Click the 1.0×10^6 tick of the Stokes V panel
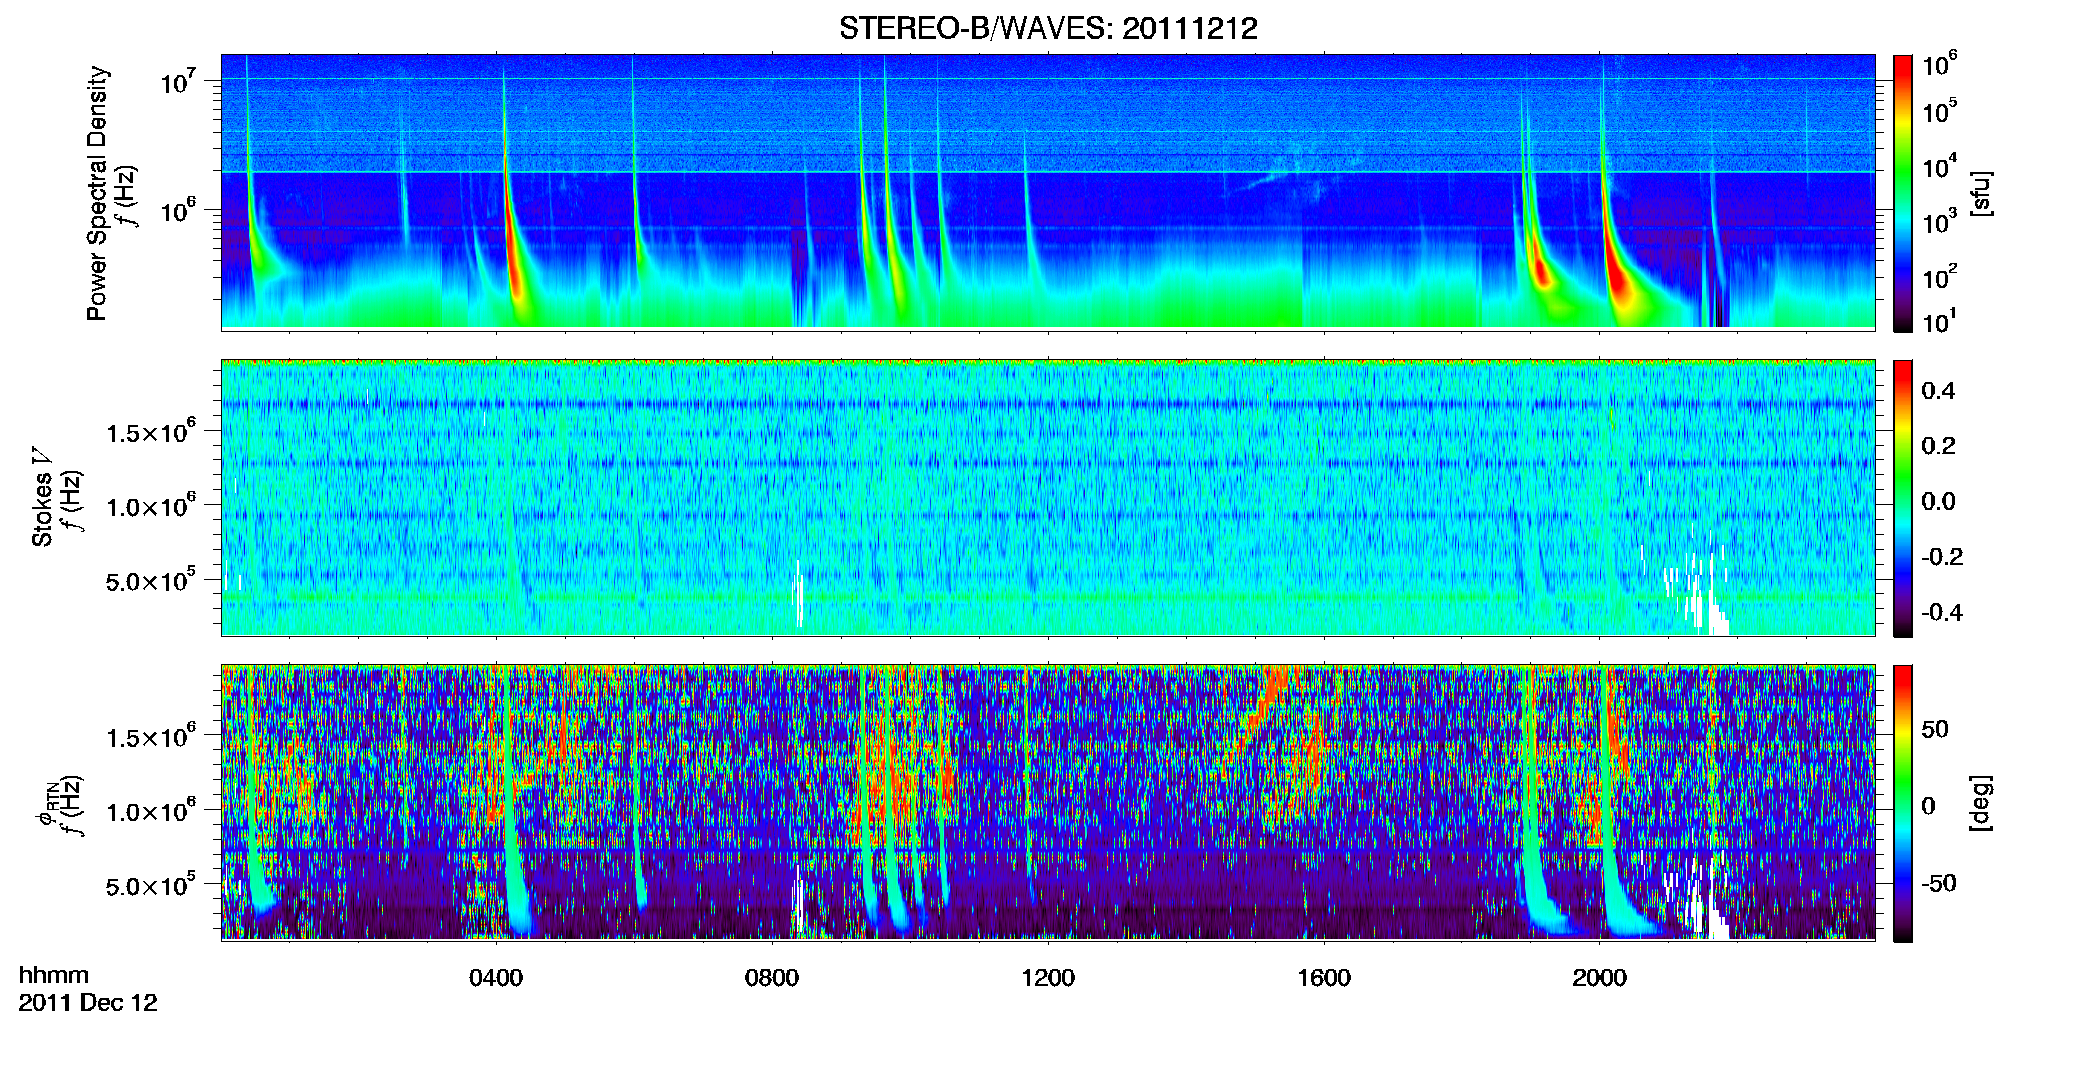This screenshot has width=2096, height=1080. pos(151,506)
